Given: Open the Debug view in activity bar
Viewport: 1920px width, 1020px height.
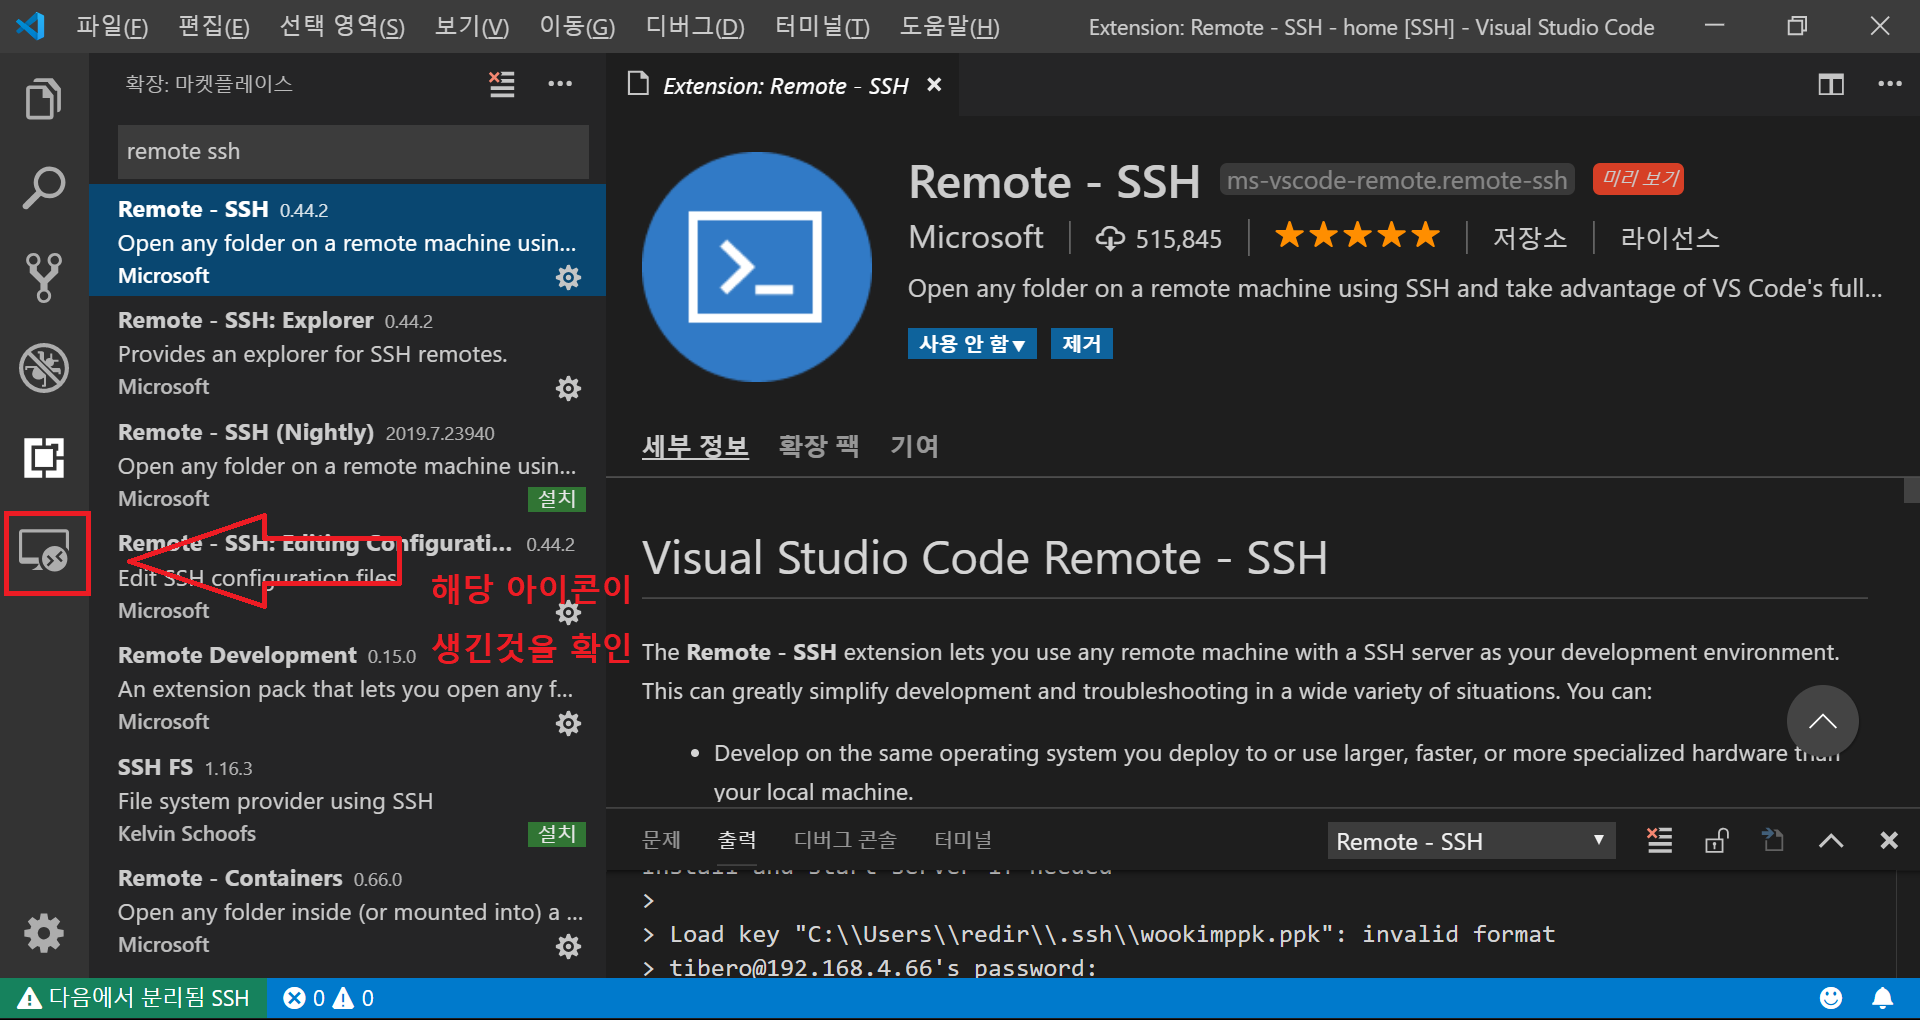Looking at the screenshot, I should point(44,367).
